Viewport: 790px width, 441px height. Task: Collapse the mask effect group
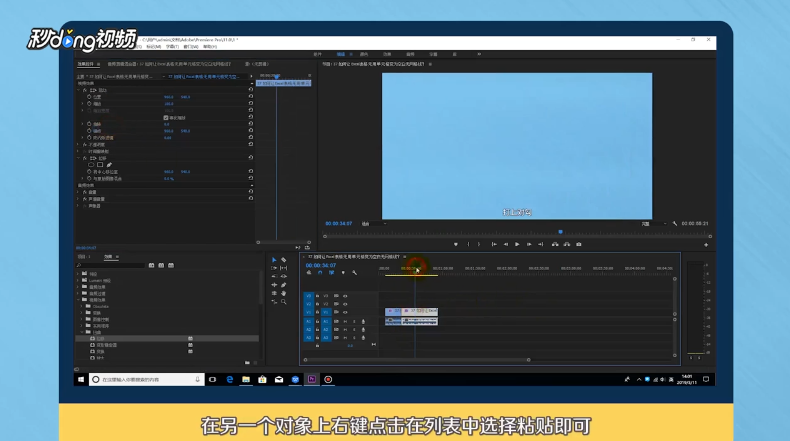coord(79,158)
